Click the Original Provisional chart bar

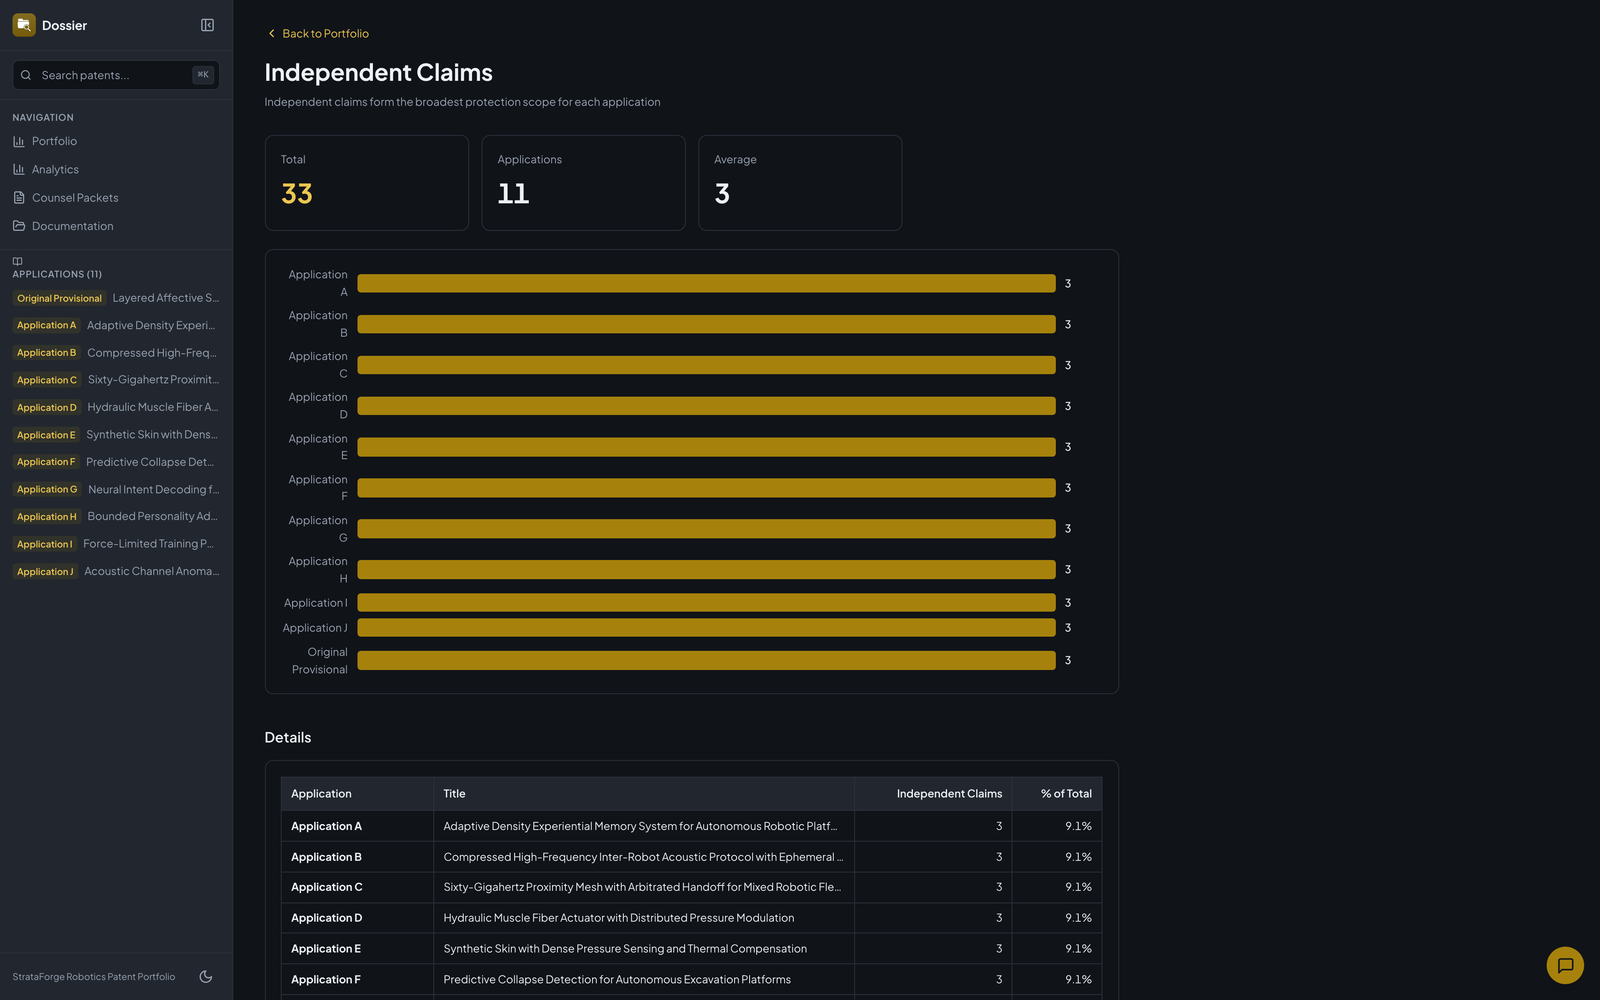coord(706,661)
